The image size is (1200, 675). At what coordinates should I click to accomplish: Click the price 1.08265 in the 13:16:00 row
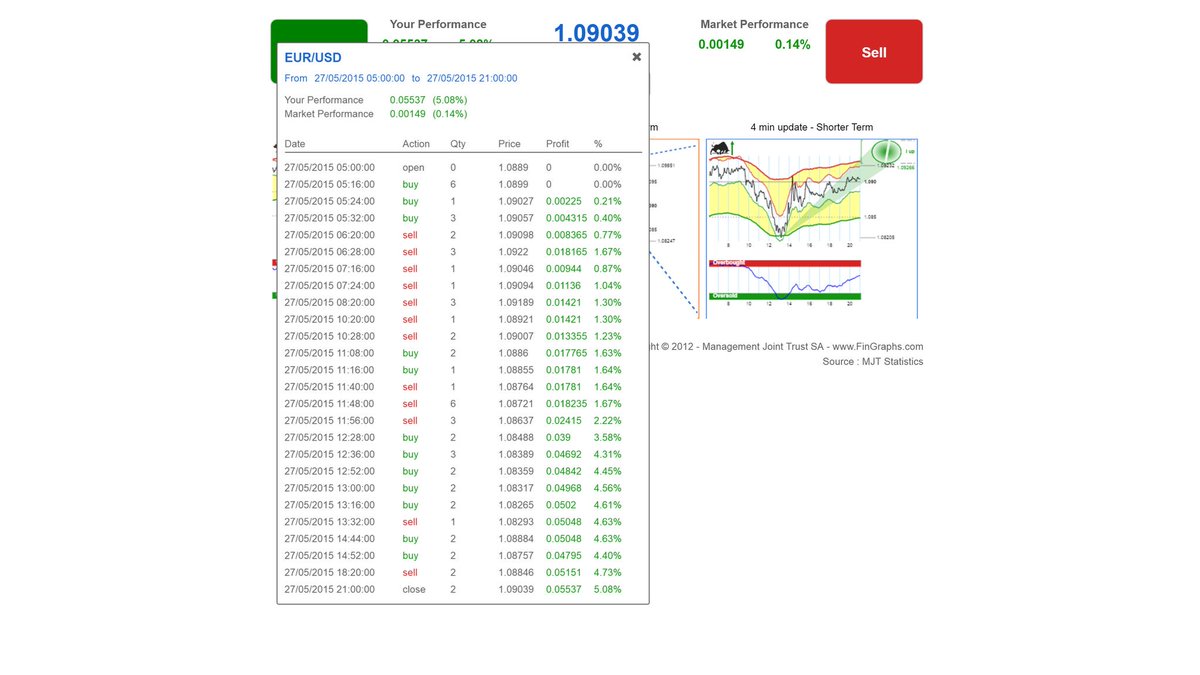coord(517,506)
